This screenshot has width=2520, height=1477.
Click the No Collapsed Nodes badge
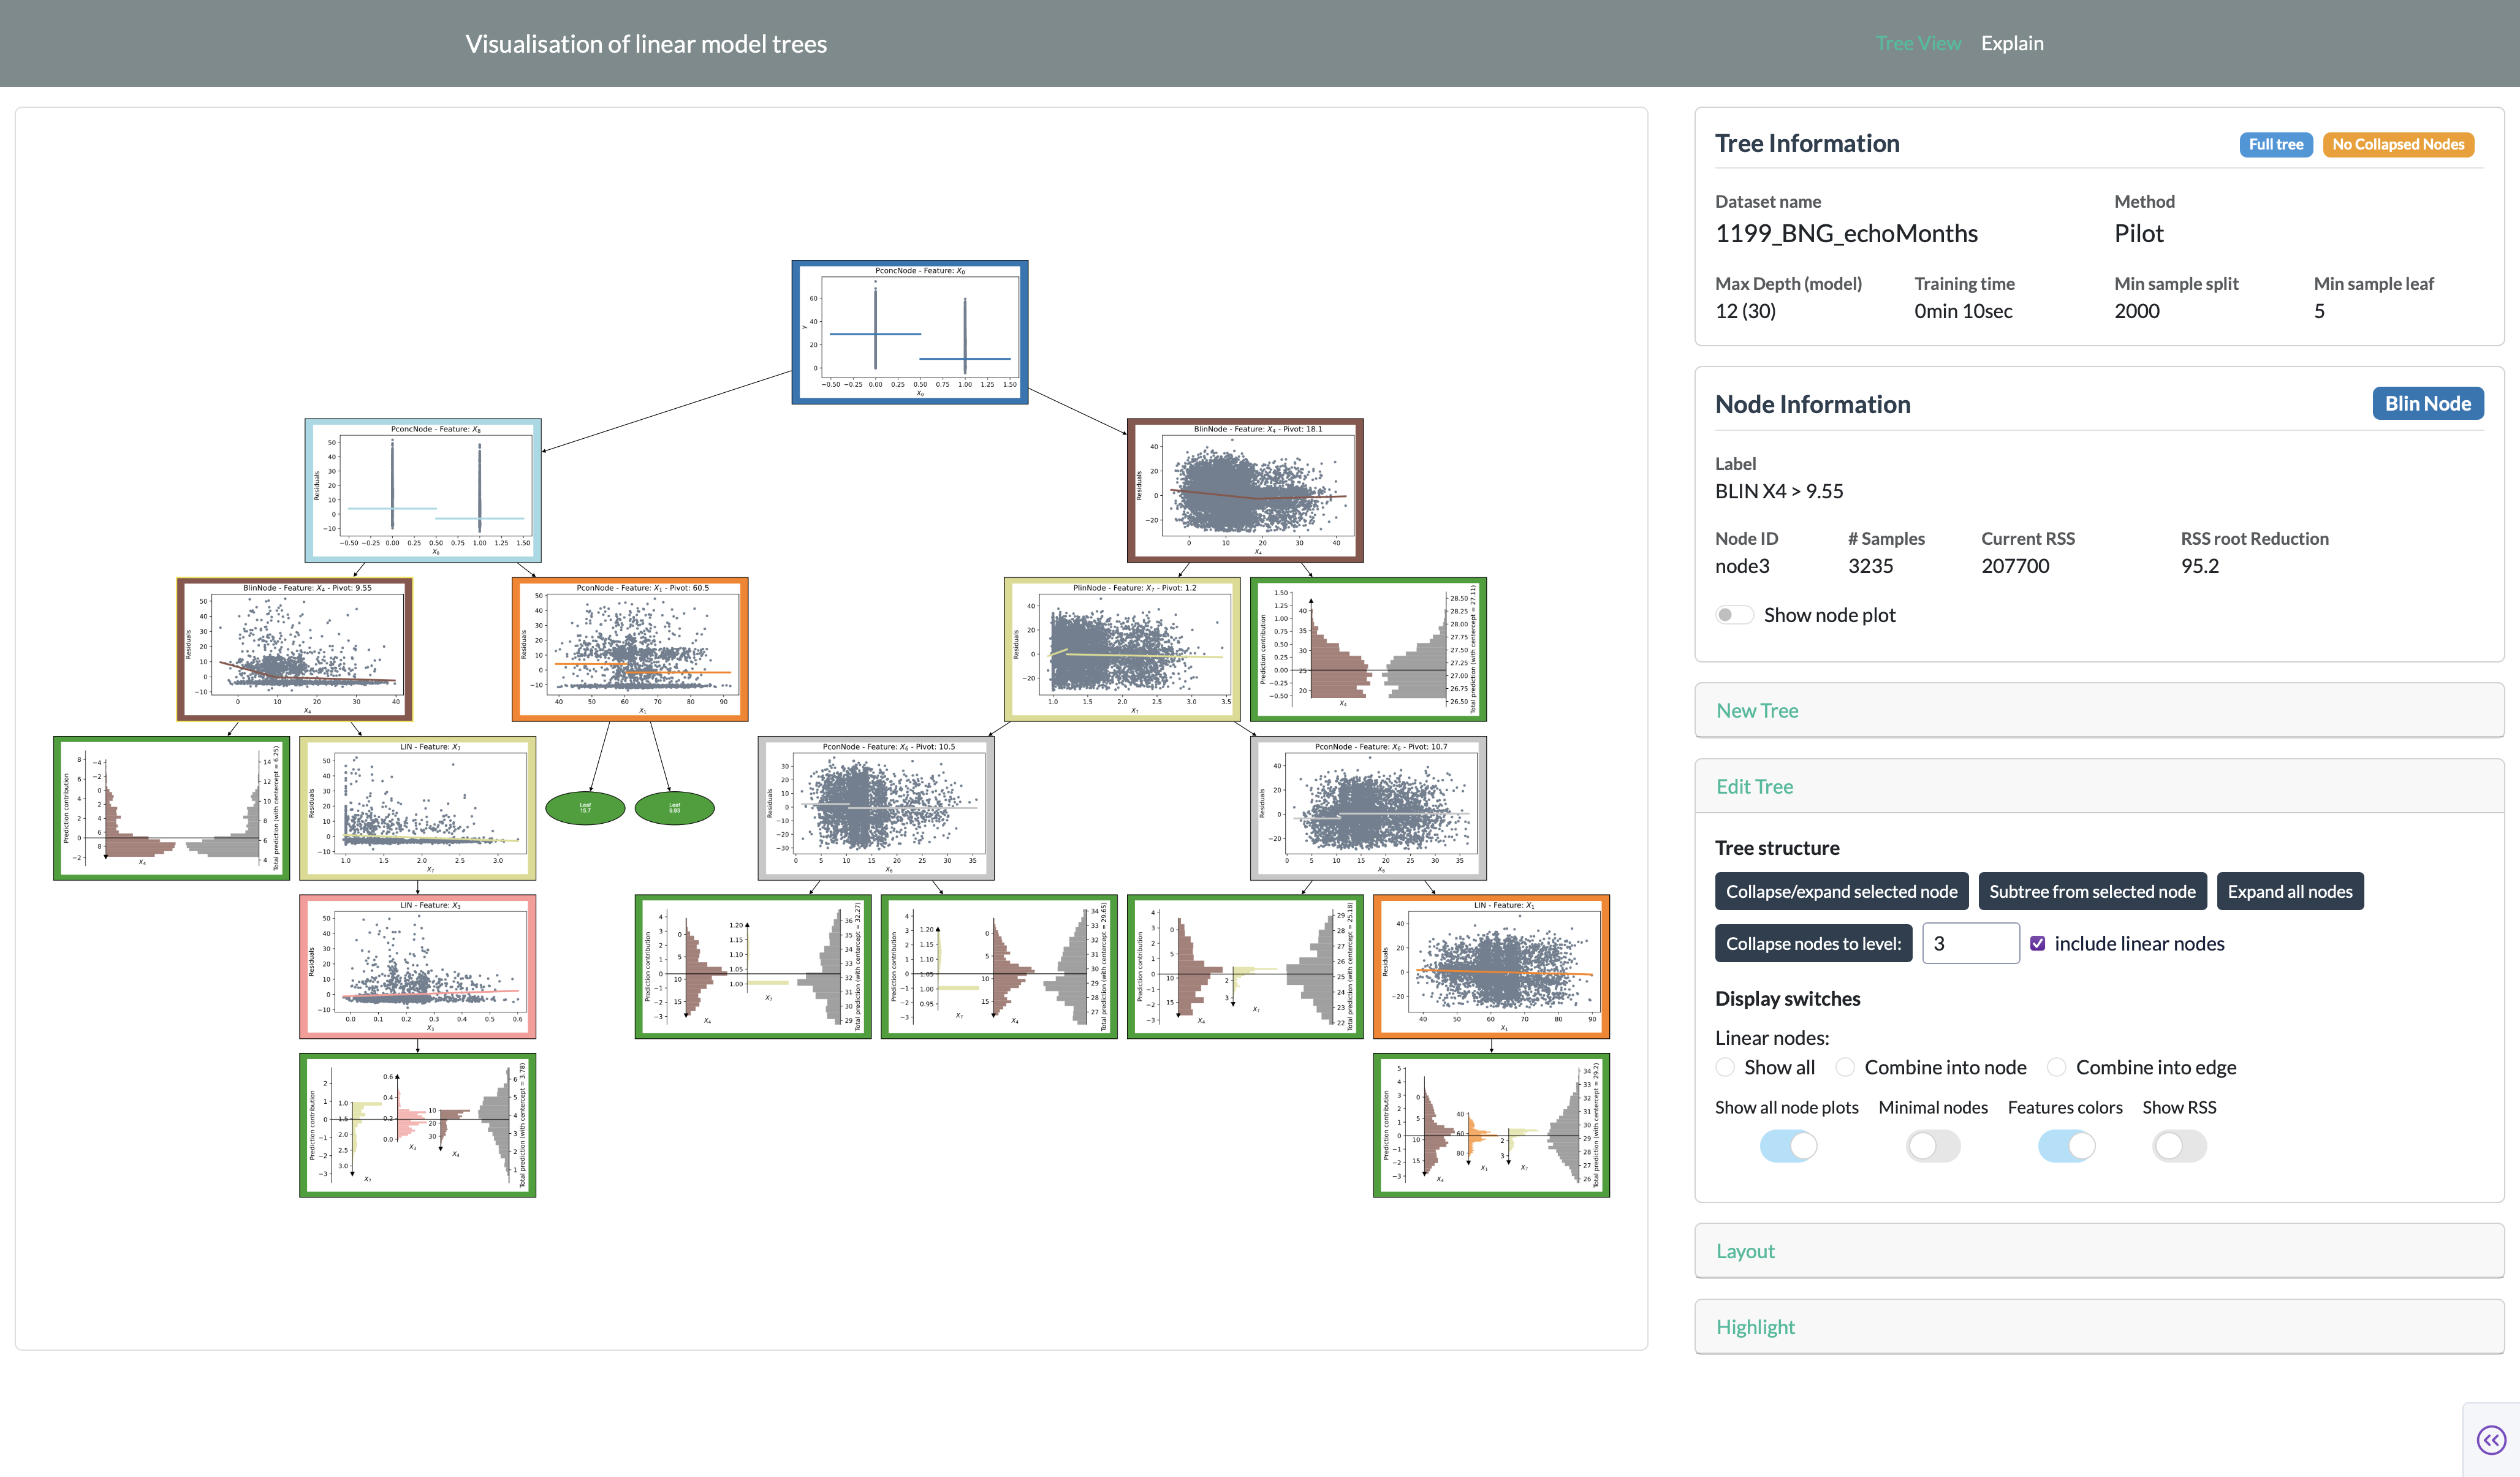click(x=2398, y=144)
